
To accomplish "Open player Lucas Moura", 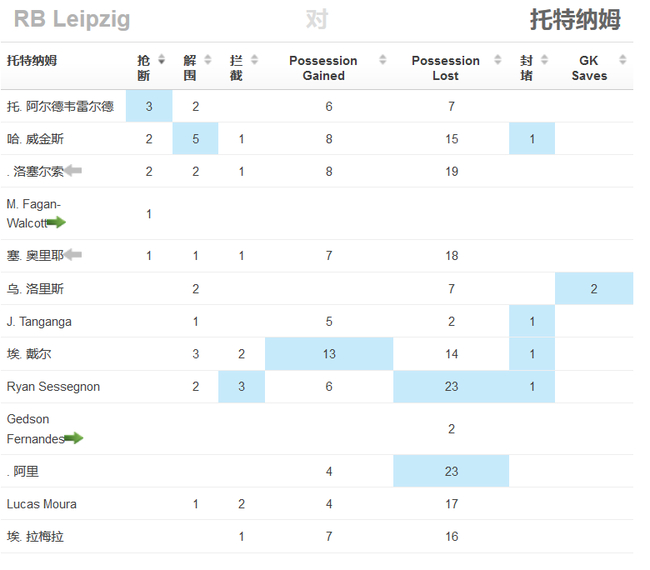I will click(x=41, y=504).
